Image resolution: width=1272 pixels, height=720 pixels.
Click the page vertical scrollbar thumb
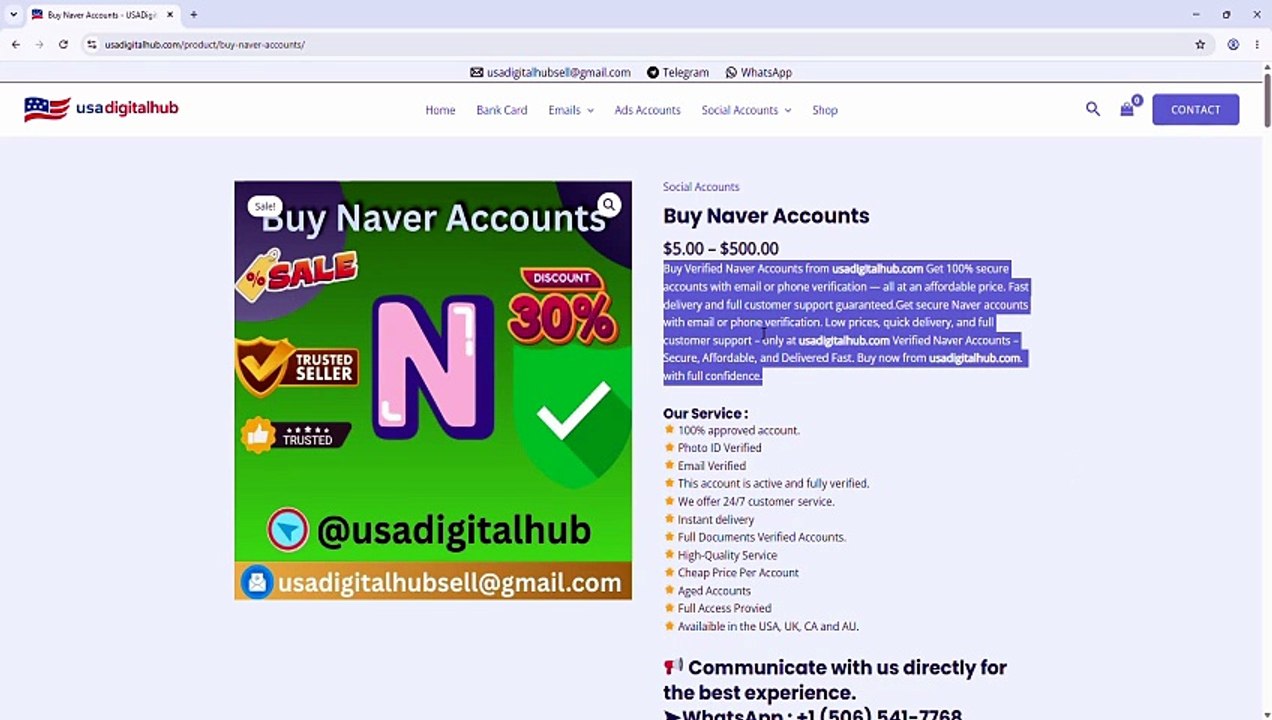[1267, 99]
